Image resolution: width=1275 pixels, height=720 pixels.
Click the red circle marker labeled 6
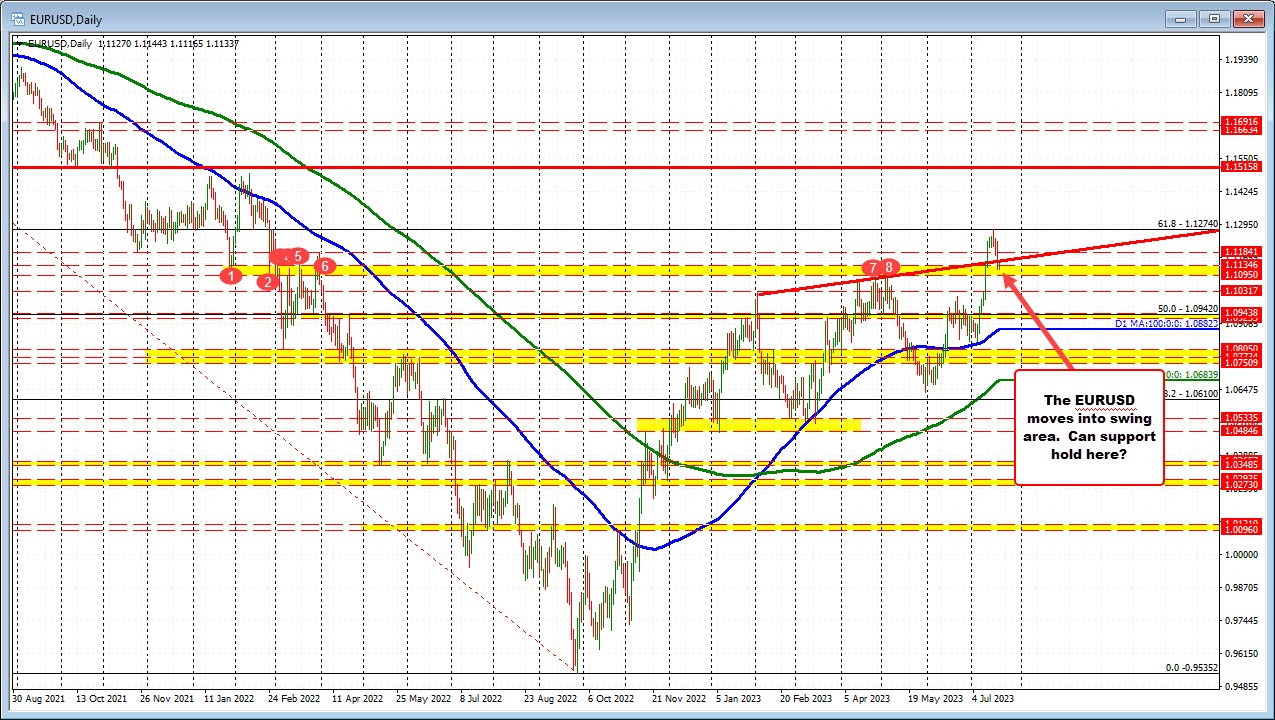click(323, 266)
